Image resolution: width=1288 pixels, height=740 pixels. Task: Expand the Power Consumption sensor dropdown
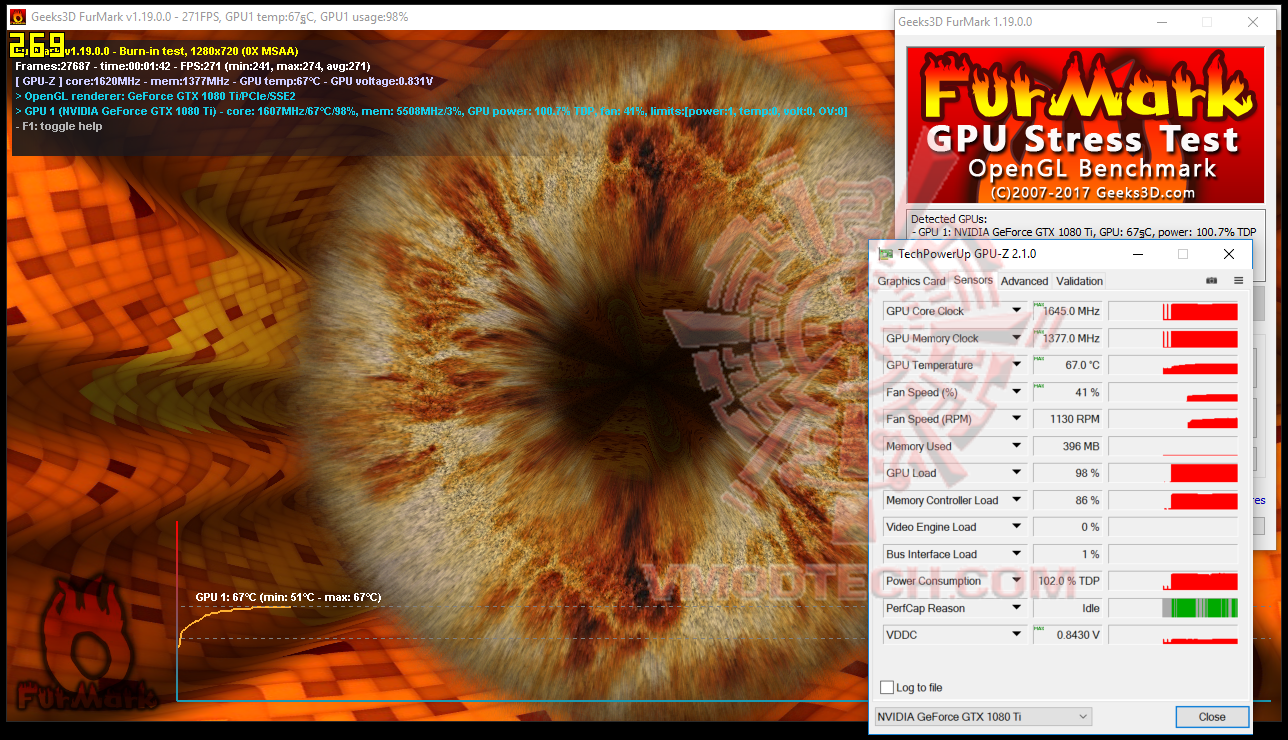pyautogui.click(x=1017, y=581)
